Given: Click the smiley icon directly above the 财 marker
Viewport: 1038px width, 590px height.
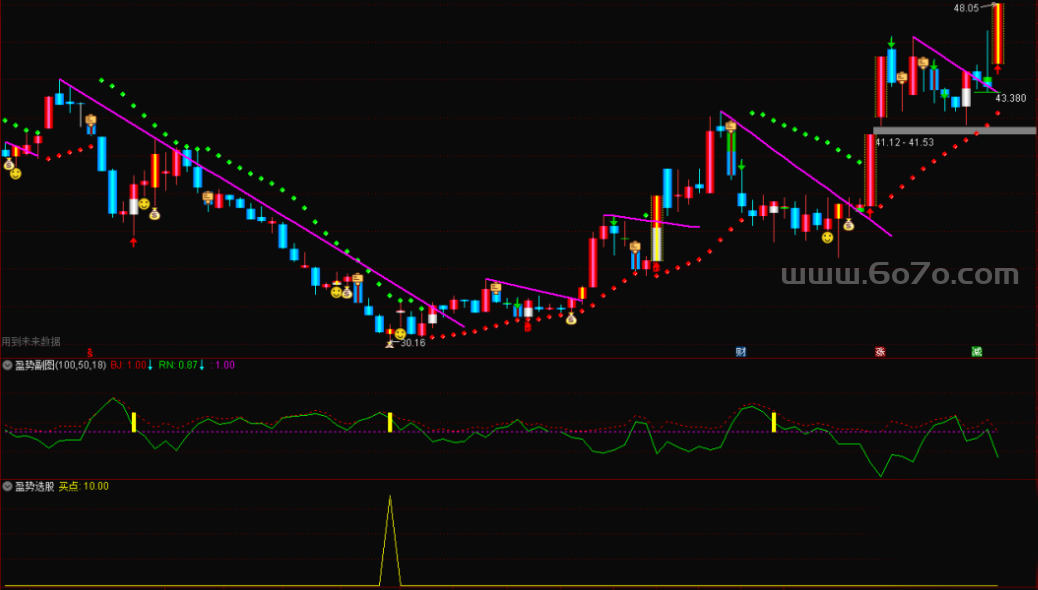Looking at the screenshot, I should [x=827, y=237].
